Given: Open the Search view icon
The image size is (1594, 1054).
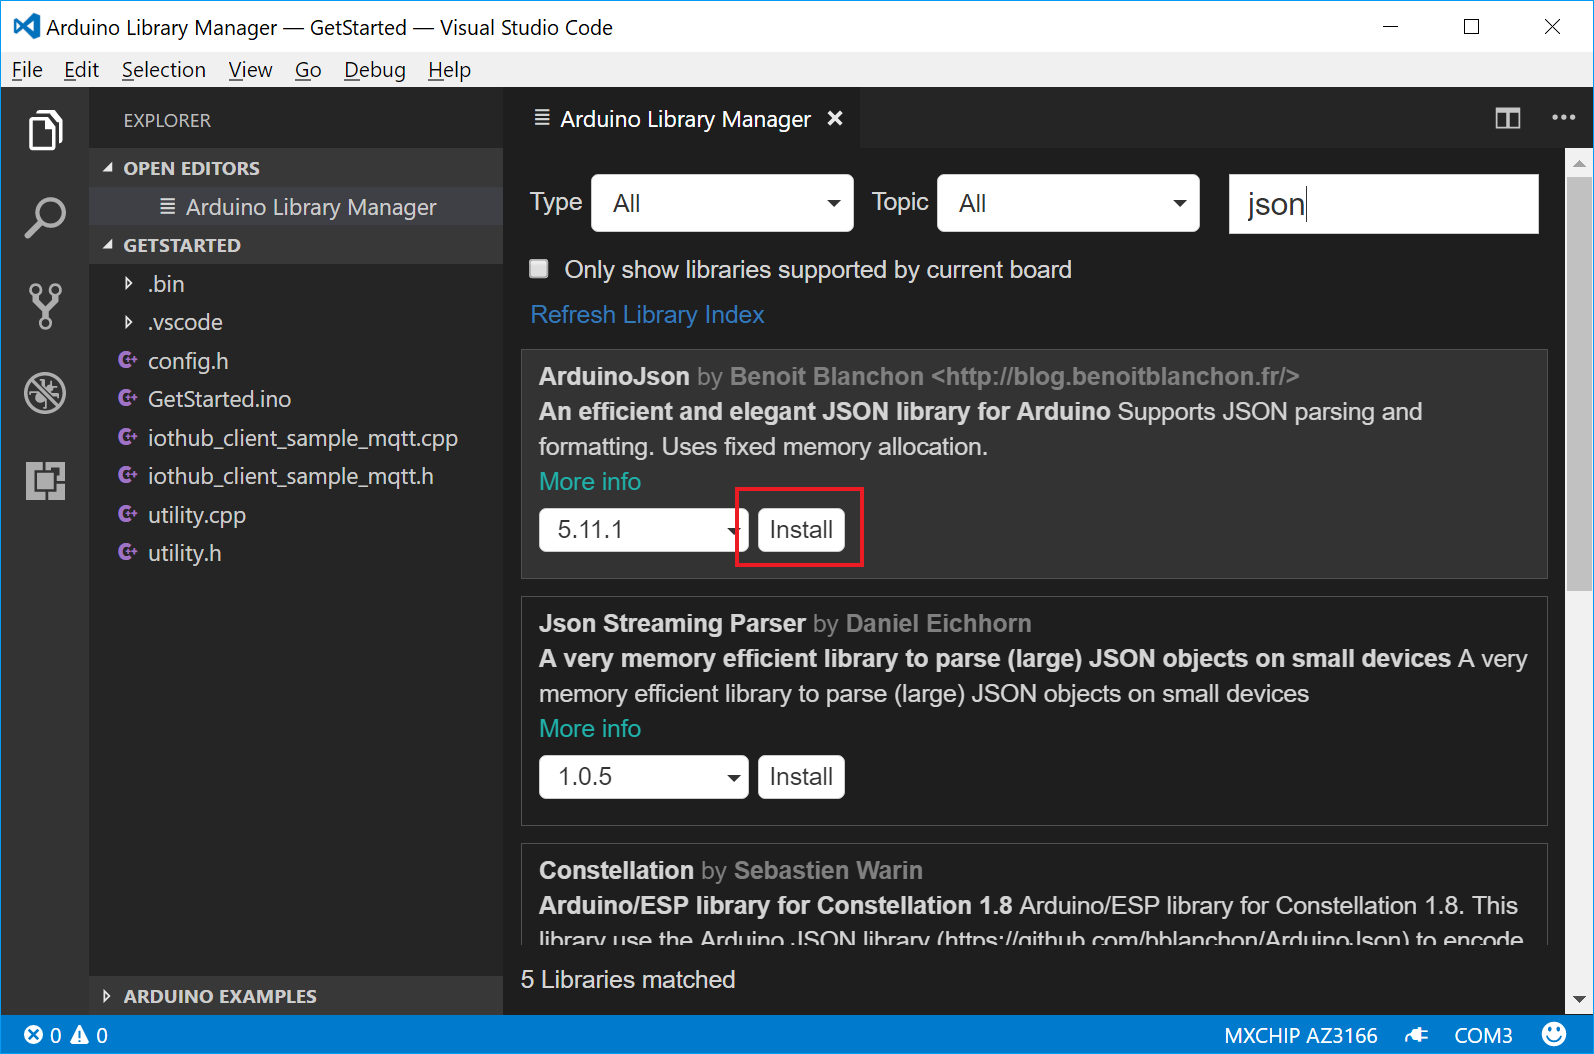Looking at the screenshot, I should [45, 217].
